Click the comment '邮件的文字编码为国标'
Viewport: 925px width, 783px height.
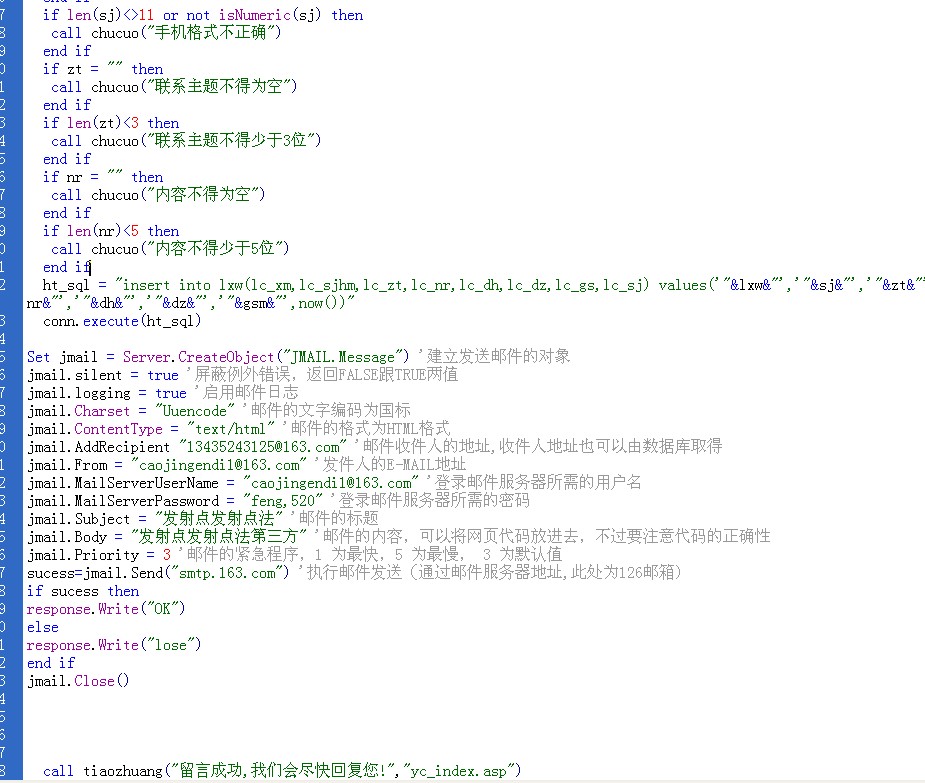click(x=330, y=411)
